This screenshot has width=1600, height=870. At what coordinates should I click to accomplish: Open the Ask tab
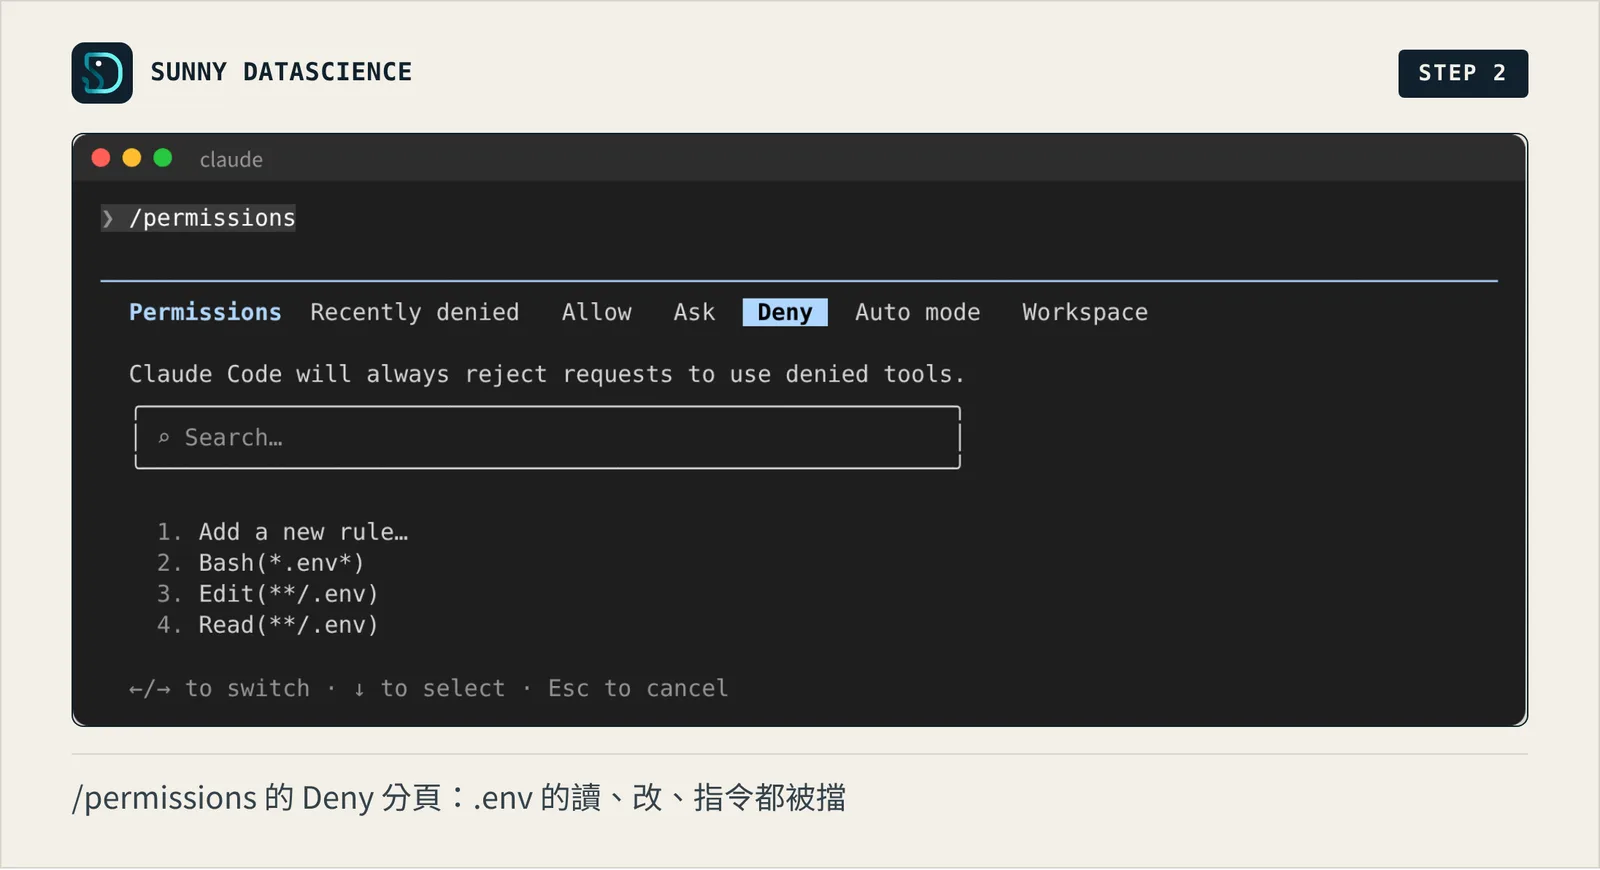694,313
